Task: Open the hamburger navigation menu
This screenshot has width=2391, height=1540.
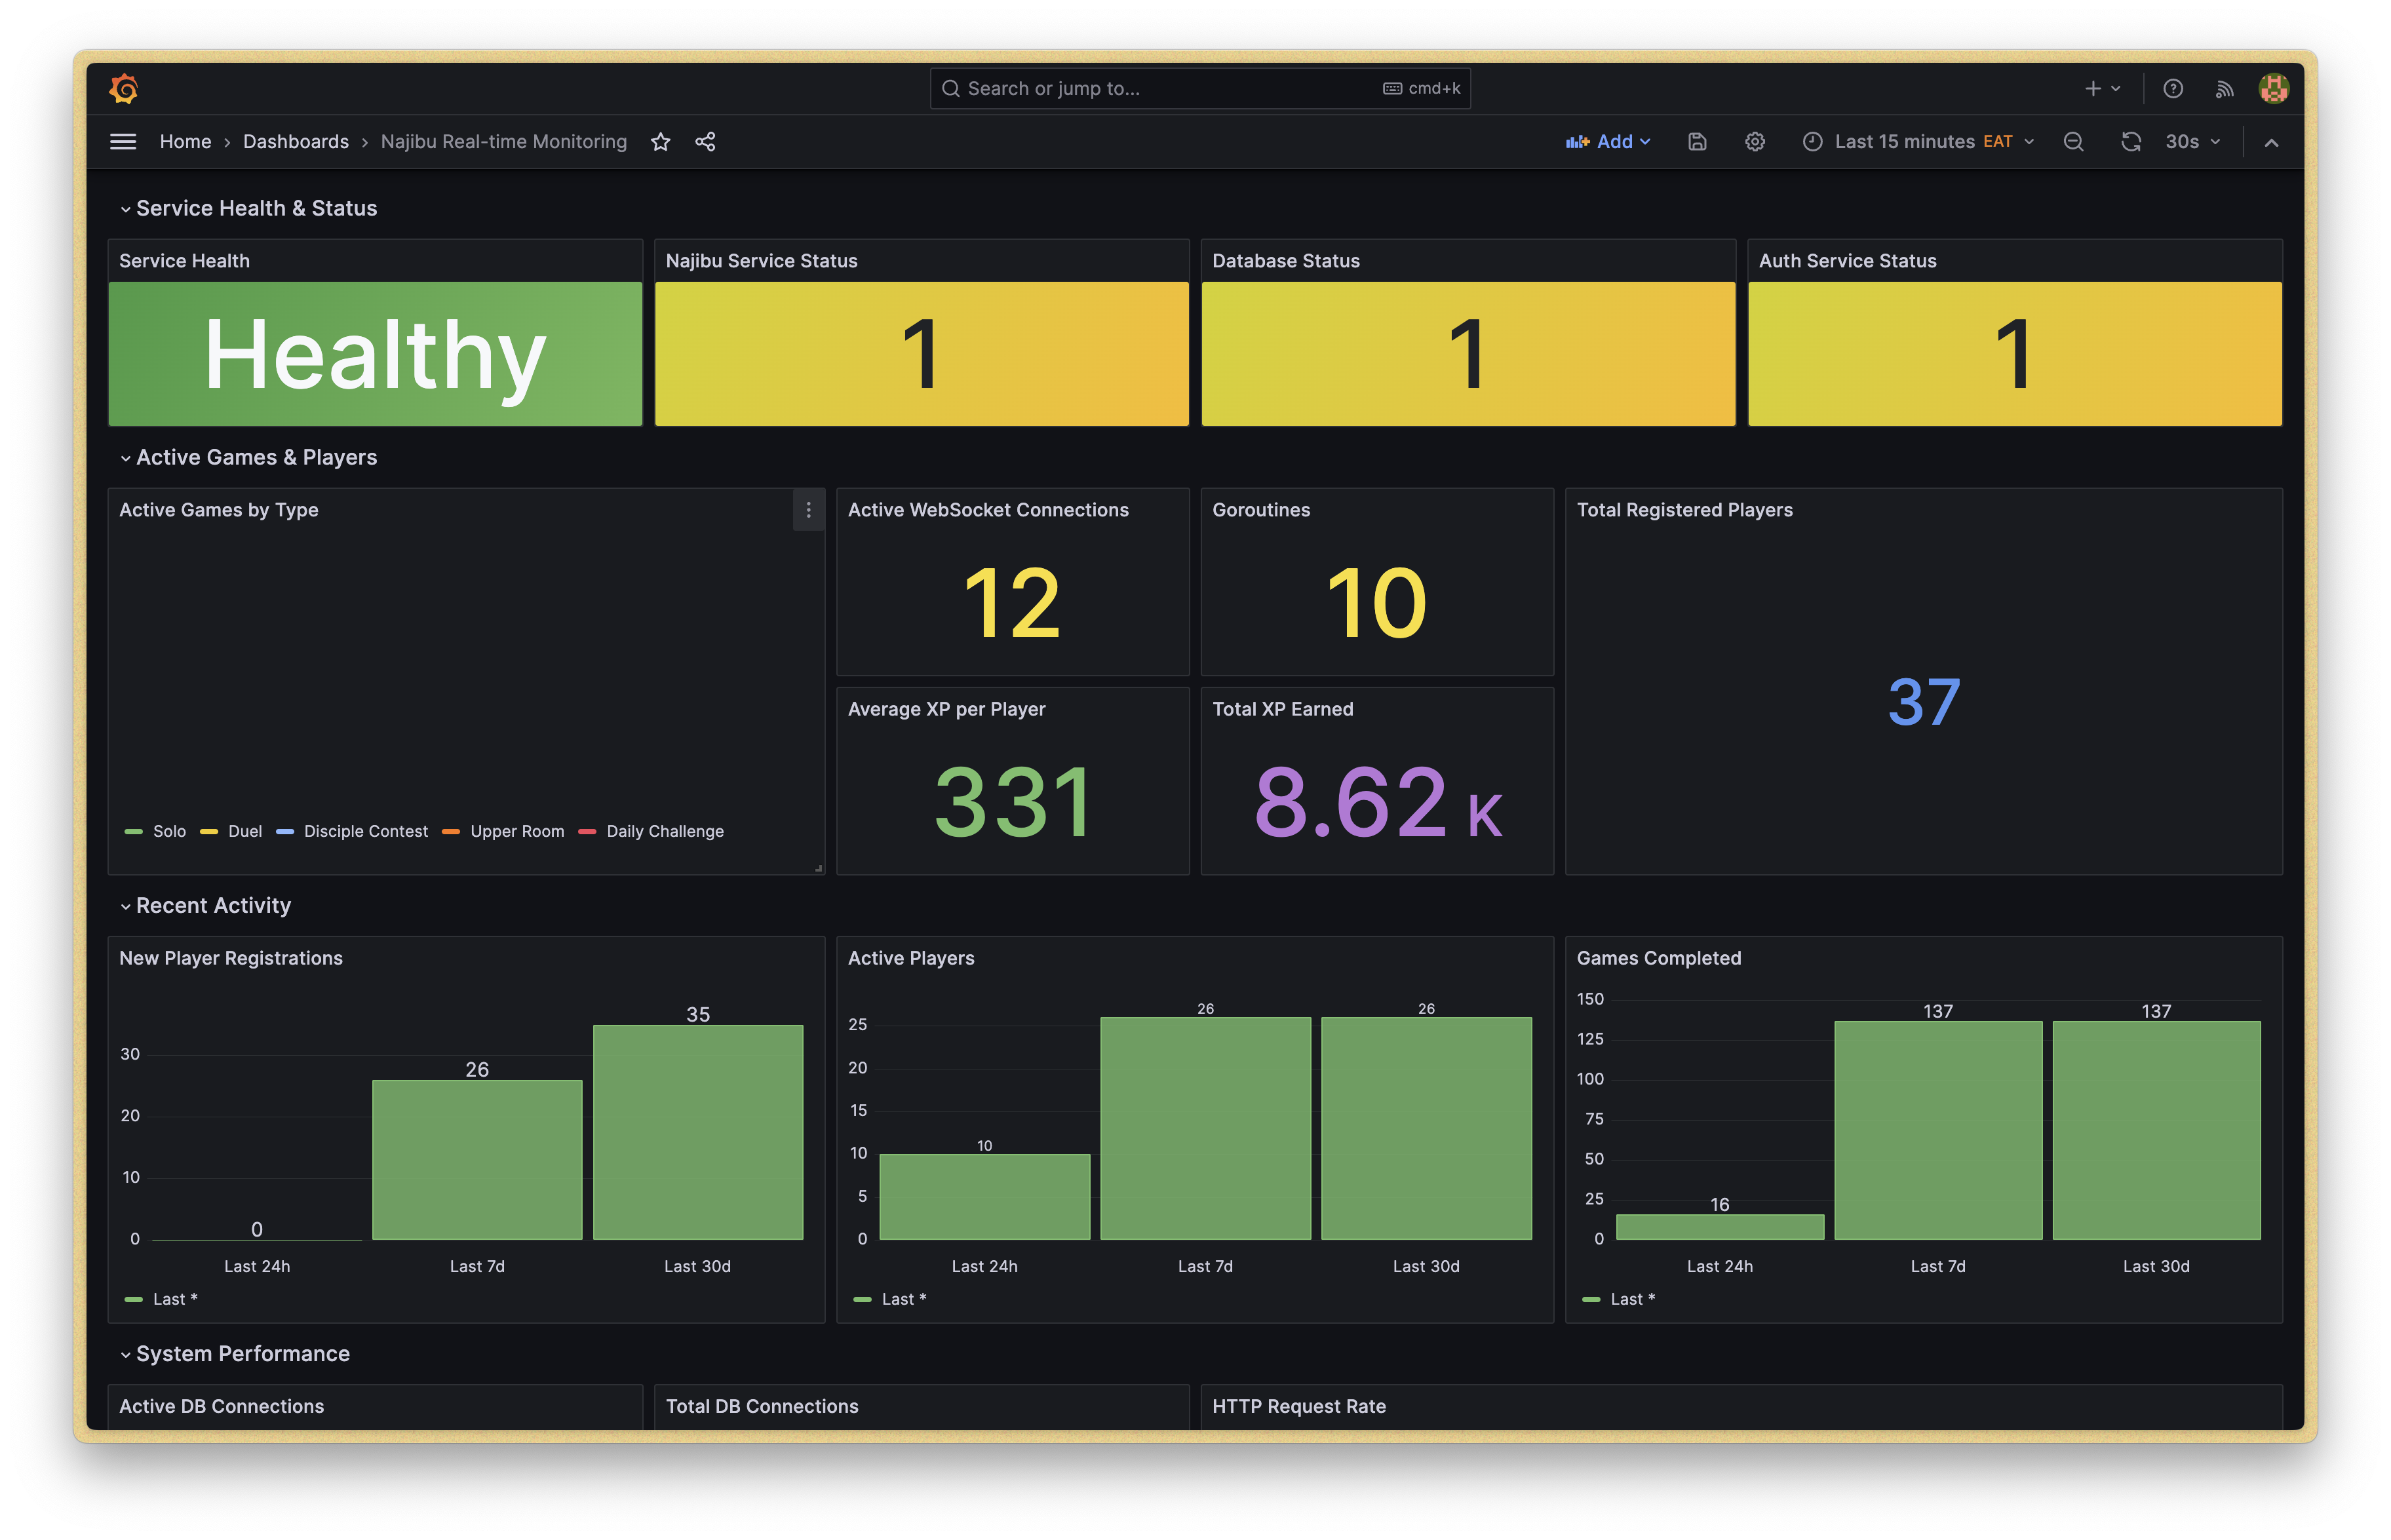Action: 123,142
